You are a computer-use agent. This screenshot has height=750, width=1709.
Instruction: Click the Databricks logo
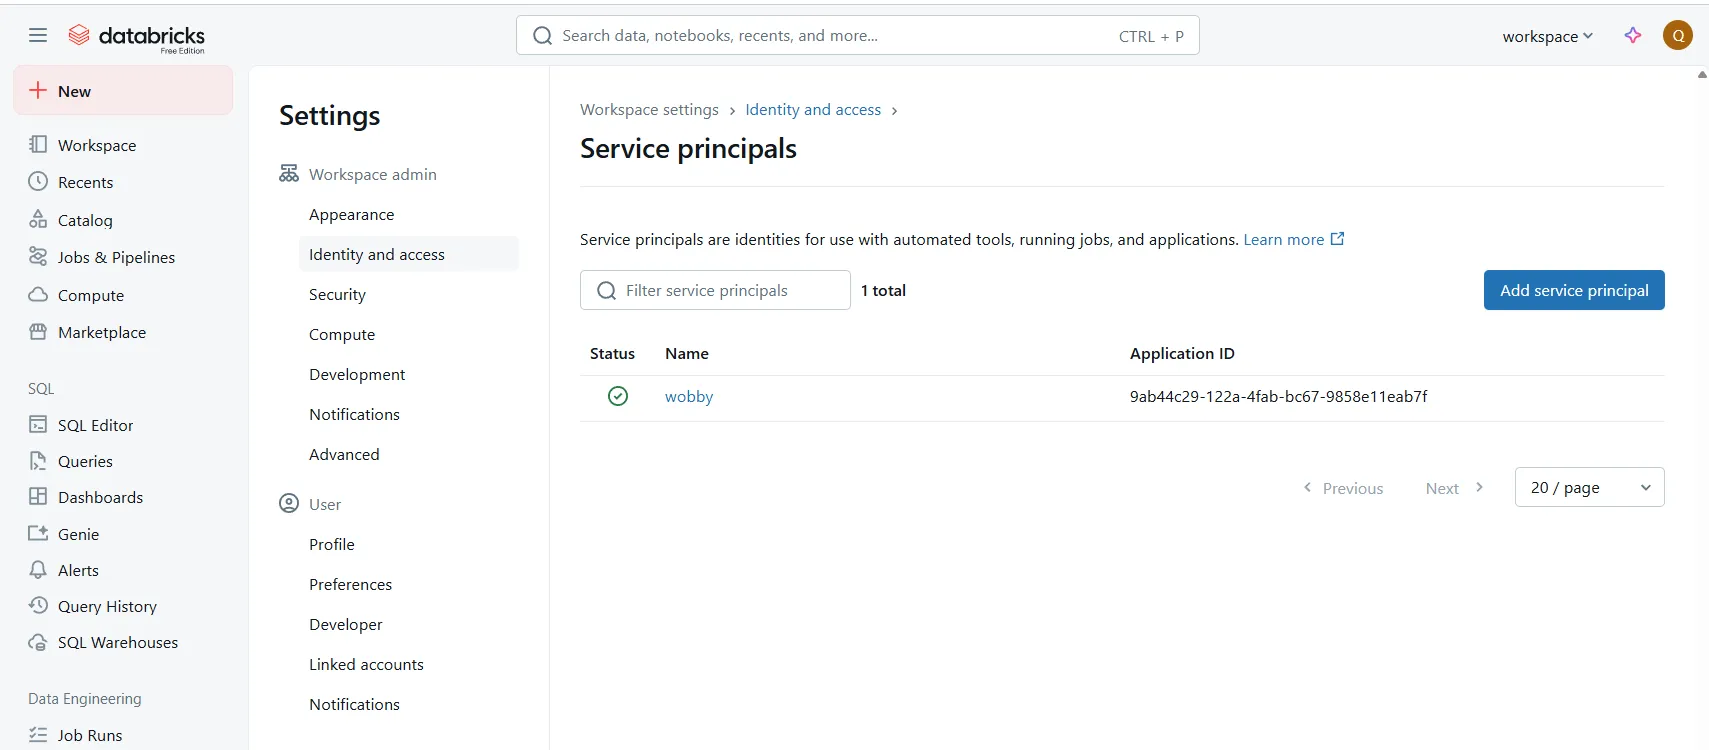pyautogui.click(x=136, y=37)
